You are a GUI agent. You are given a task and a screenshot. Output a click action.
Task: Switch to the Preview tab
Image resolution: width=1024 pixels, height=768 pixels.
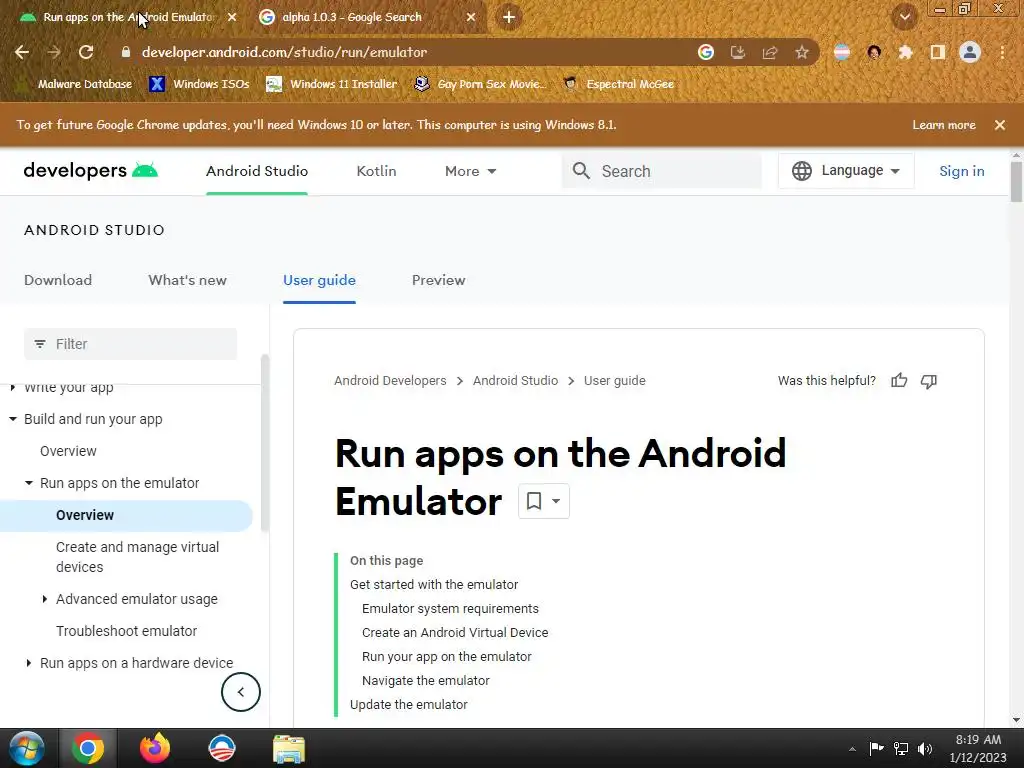point(438,280)
